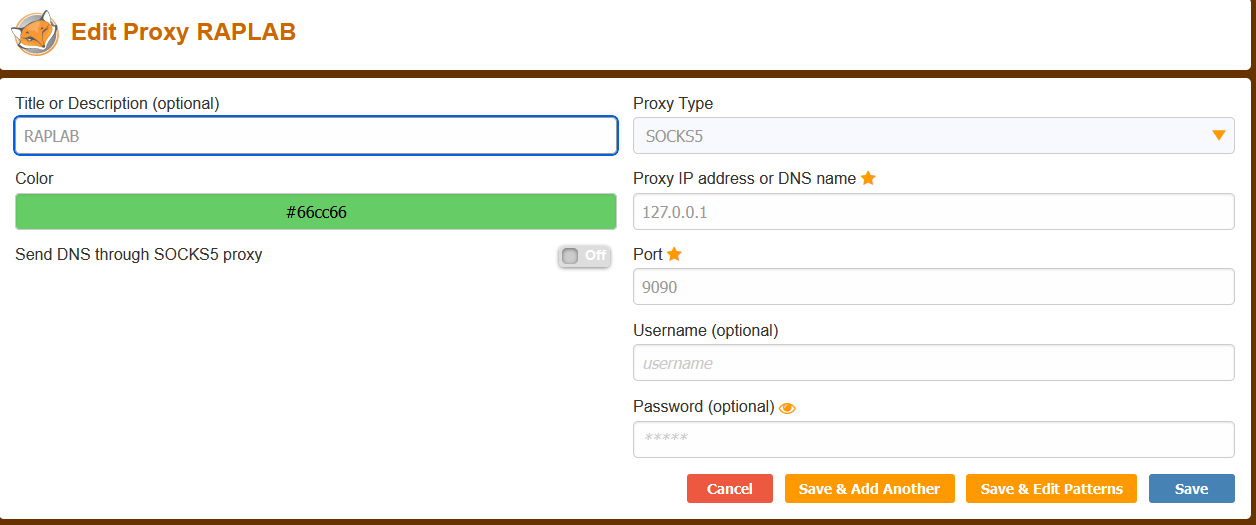The width and height of the screenshot is (1256, 525).
Task: Click the star beside Port label
Action: tap(674, 254)
